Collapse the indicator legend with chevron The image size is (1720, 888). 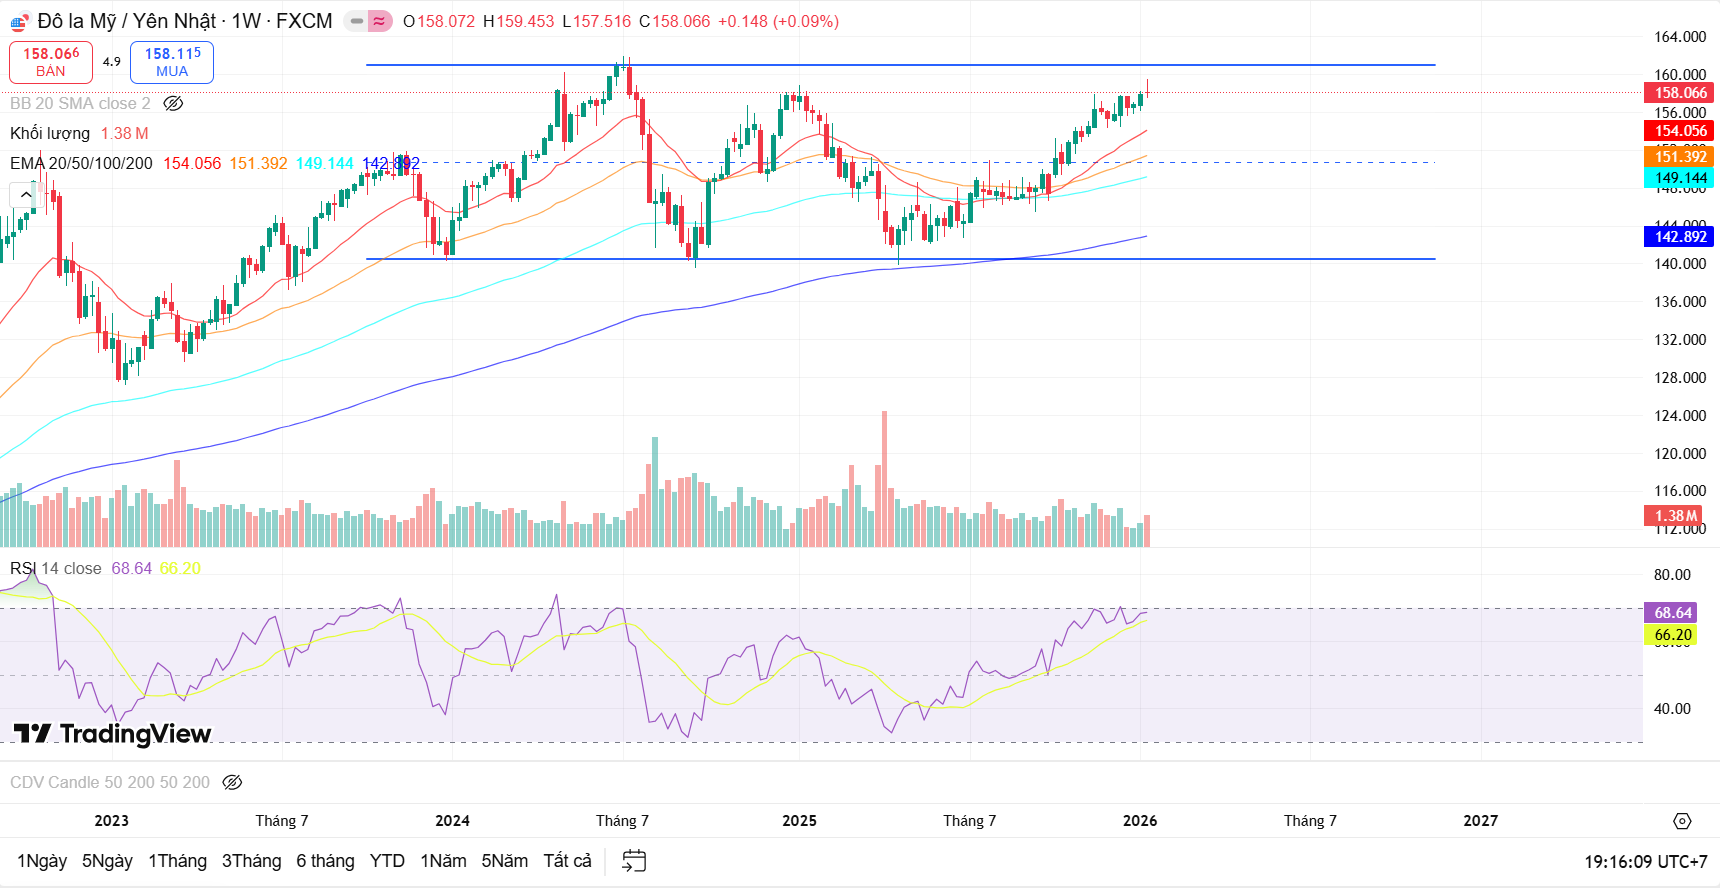(25, 194)
